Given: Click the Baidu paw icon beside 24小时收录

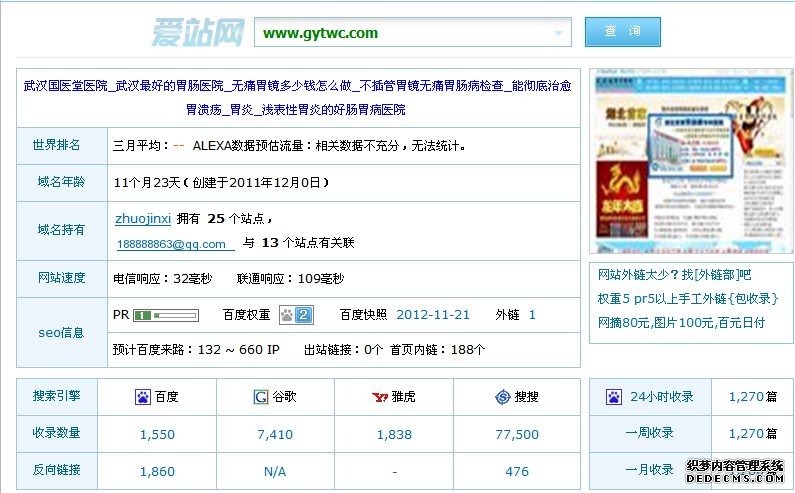Looking at the screenshot, I should tap(614, 397).
